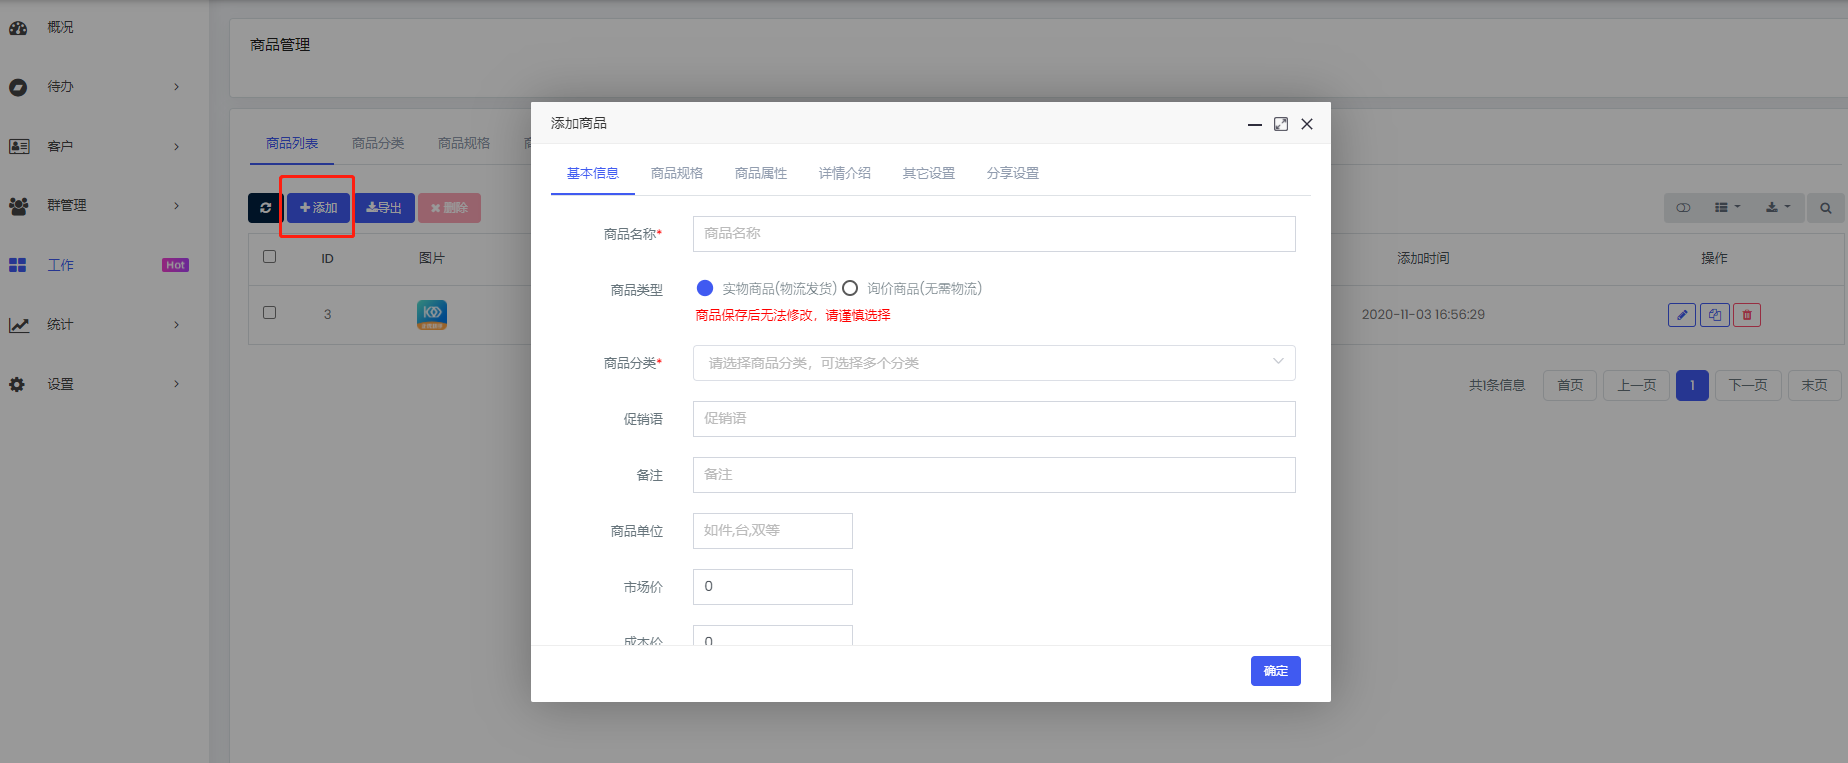
Task: Switch to the 详情介绍 tab
Action: tap(844, 173)
